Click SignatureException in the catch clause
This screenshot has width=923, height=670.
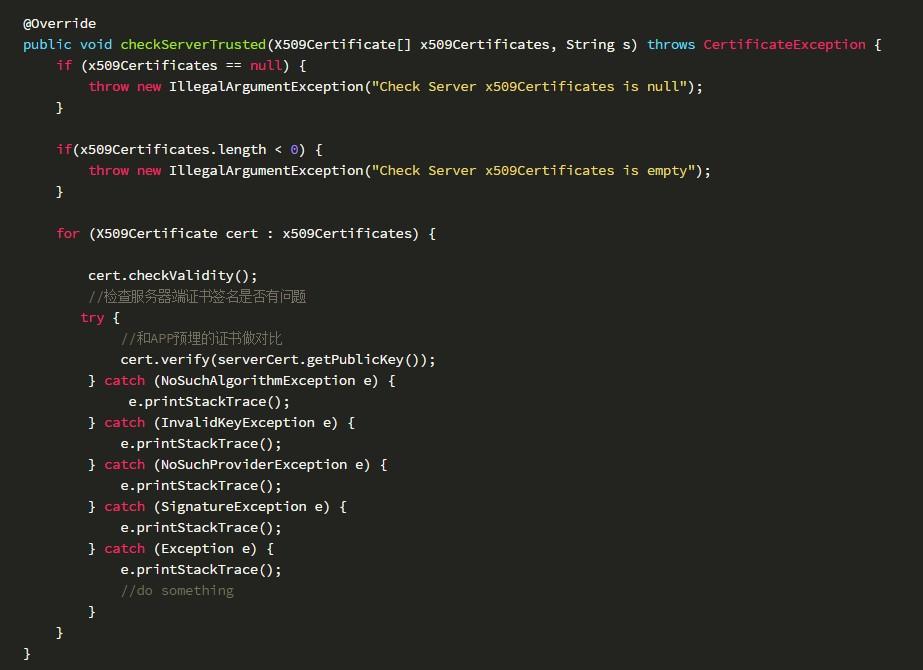pos(234,507)
